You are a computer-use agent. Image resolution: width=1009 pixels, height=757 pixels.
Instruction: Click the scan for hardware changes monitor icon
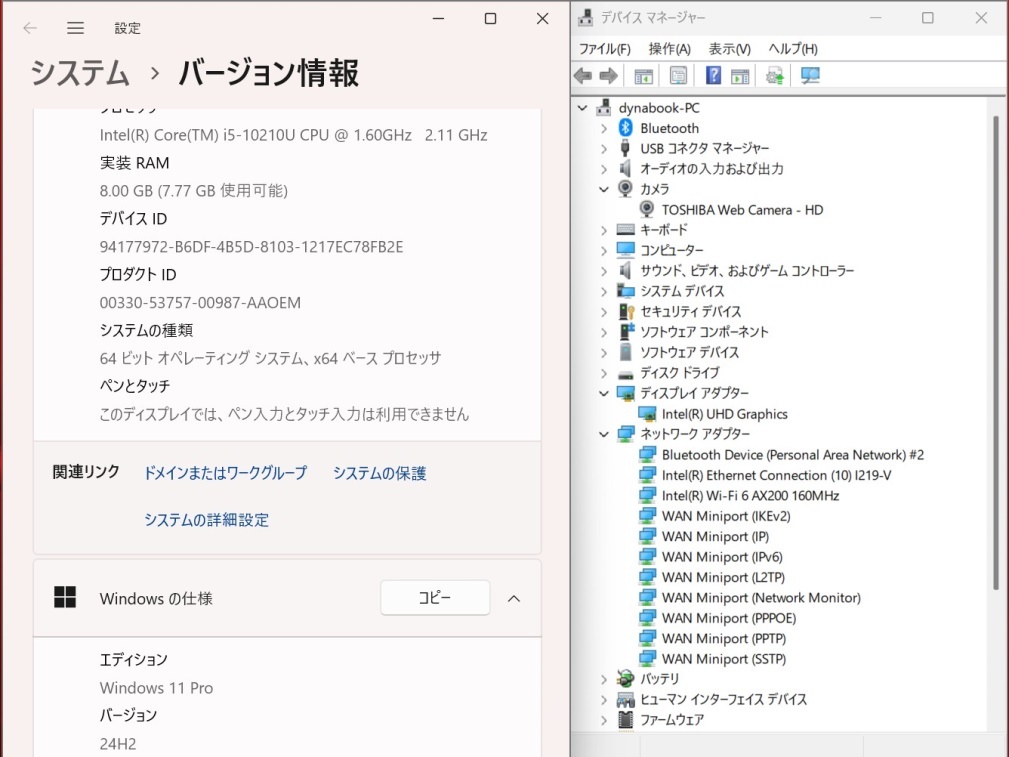point(810,76)
